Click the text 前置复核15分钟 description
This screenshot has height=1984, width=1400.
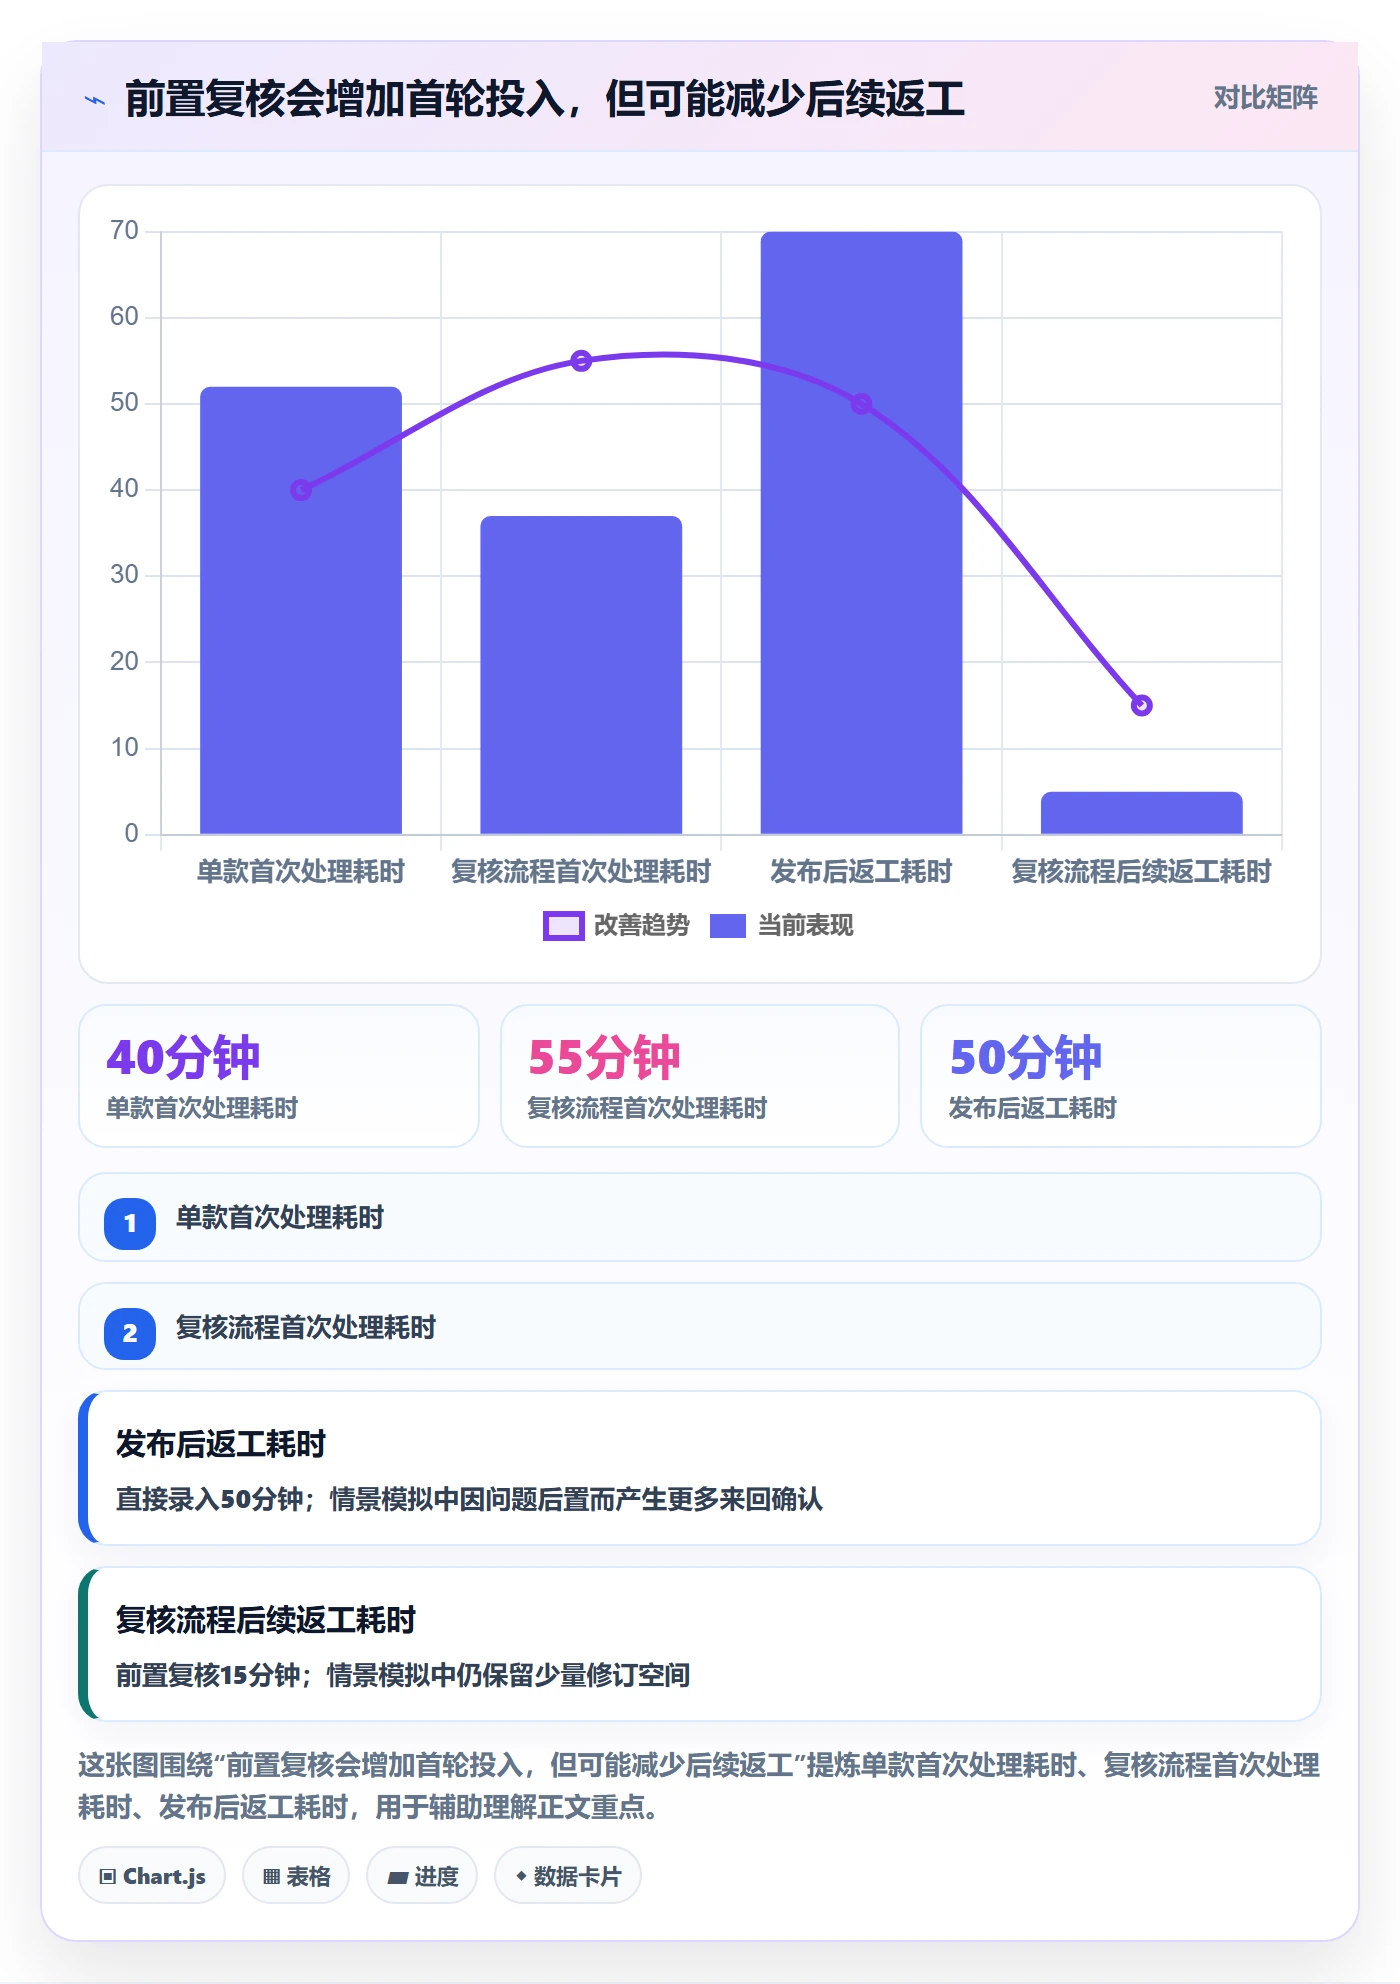[403, 1675]
